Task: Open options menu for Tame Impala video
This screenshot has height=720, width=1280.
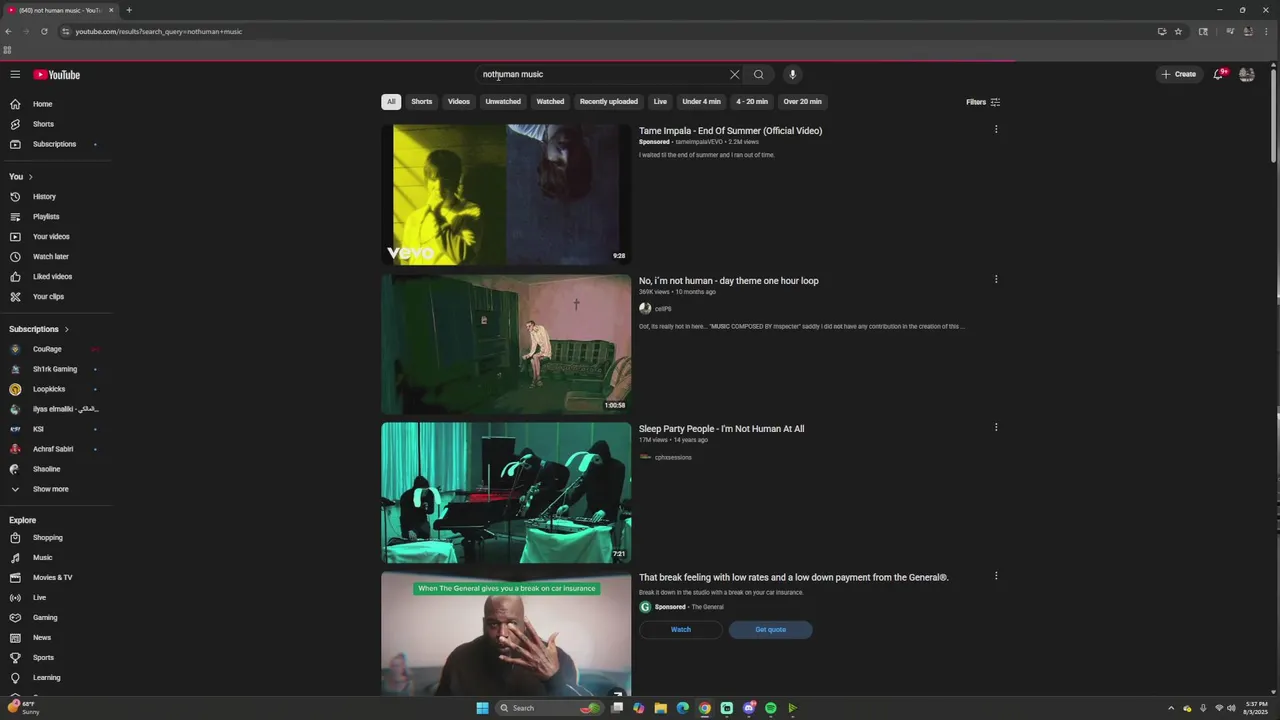Action: click(996, 129)
